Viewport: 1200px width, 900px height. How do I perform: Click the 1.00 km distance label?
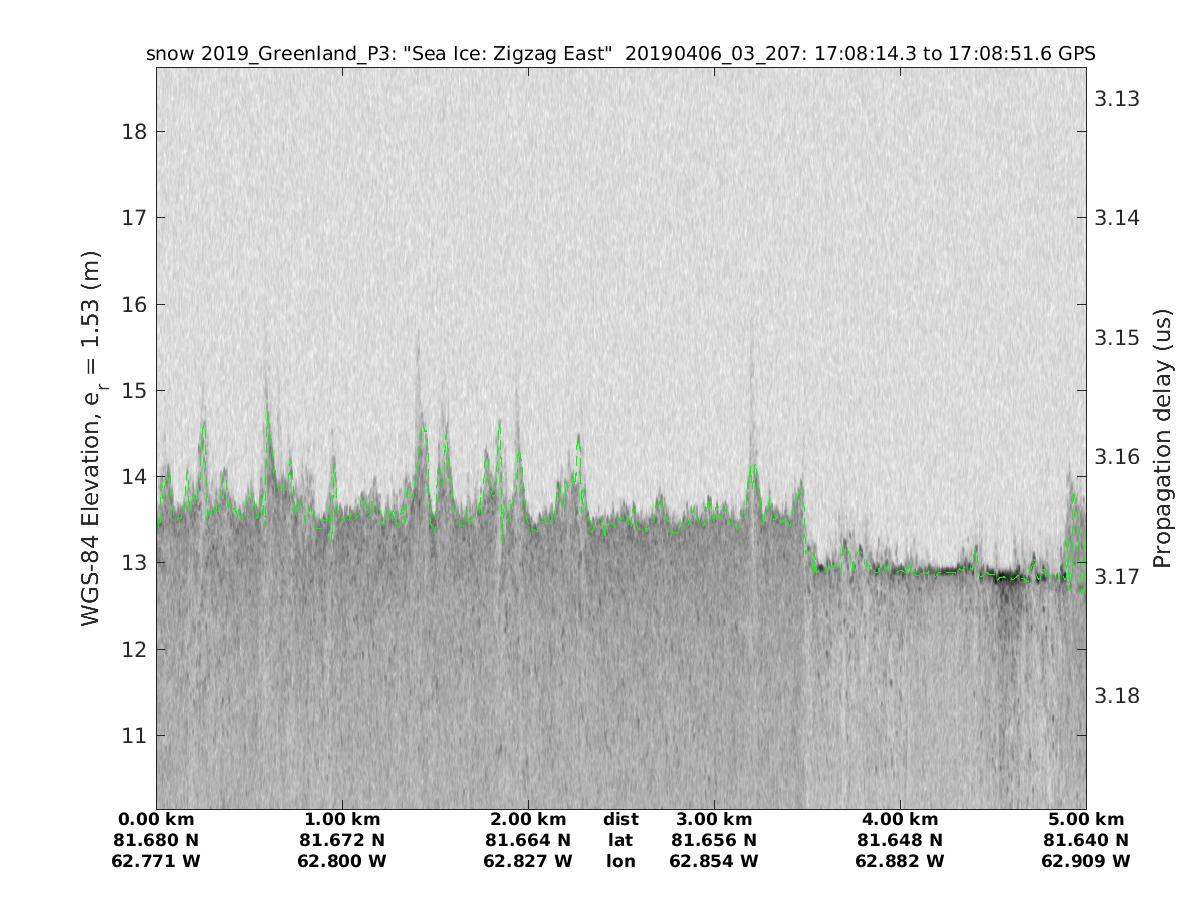(x=342, y=819)
